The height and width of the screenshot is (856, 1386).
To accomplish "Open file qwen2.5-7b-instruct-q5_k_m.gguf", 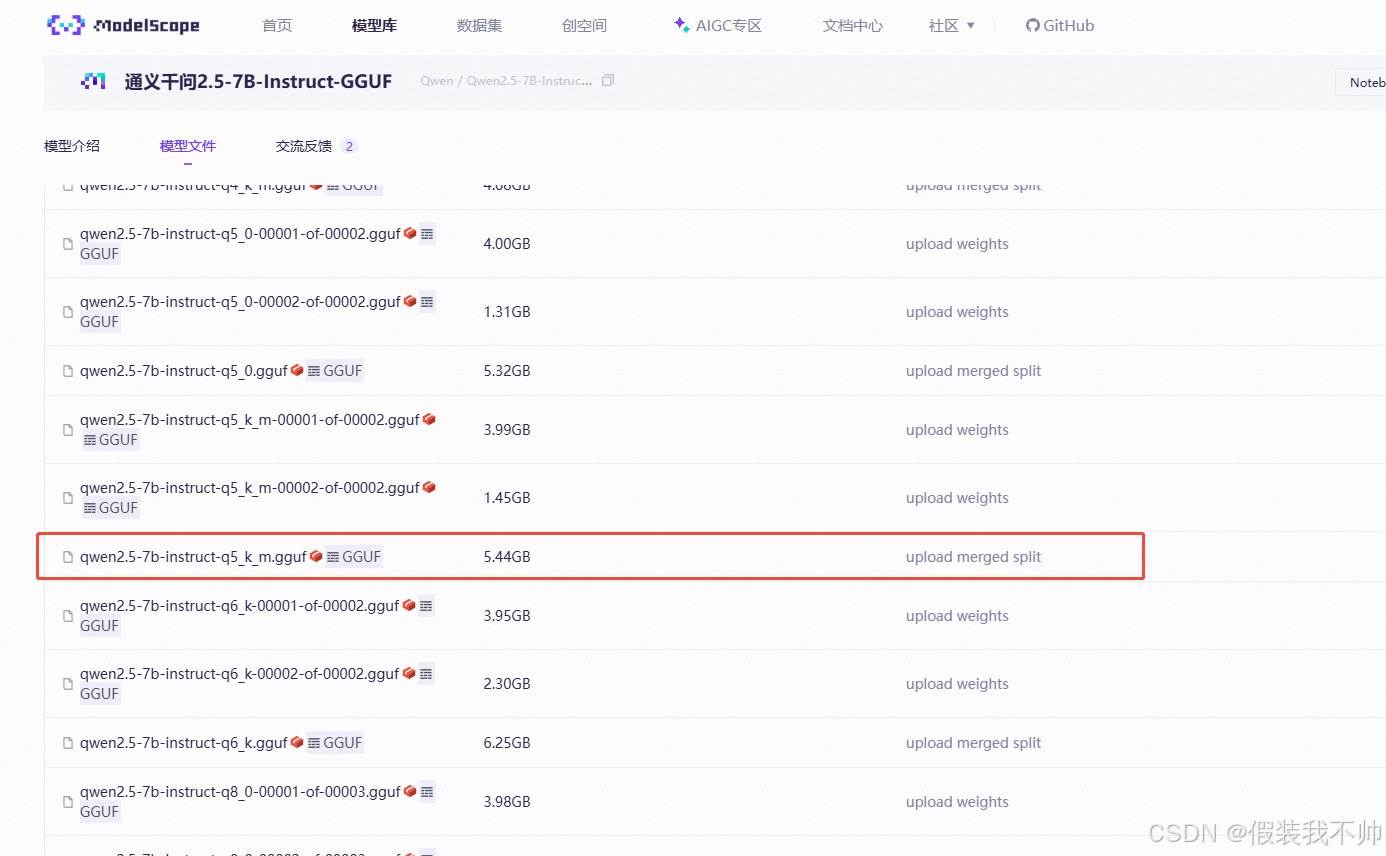I will (x=193, y=557).
